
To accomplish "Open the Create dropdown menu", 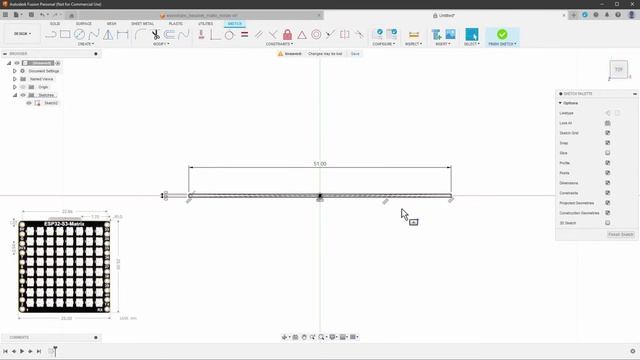I will [86, 44].
